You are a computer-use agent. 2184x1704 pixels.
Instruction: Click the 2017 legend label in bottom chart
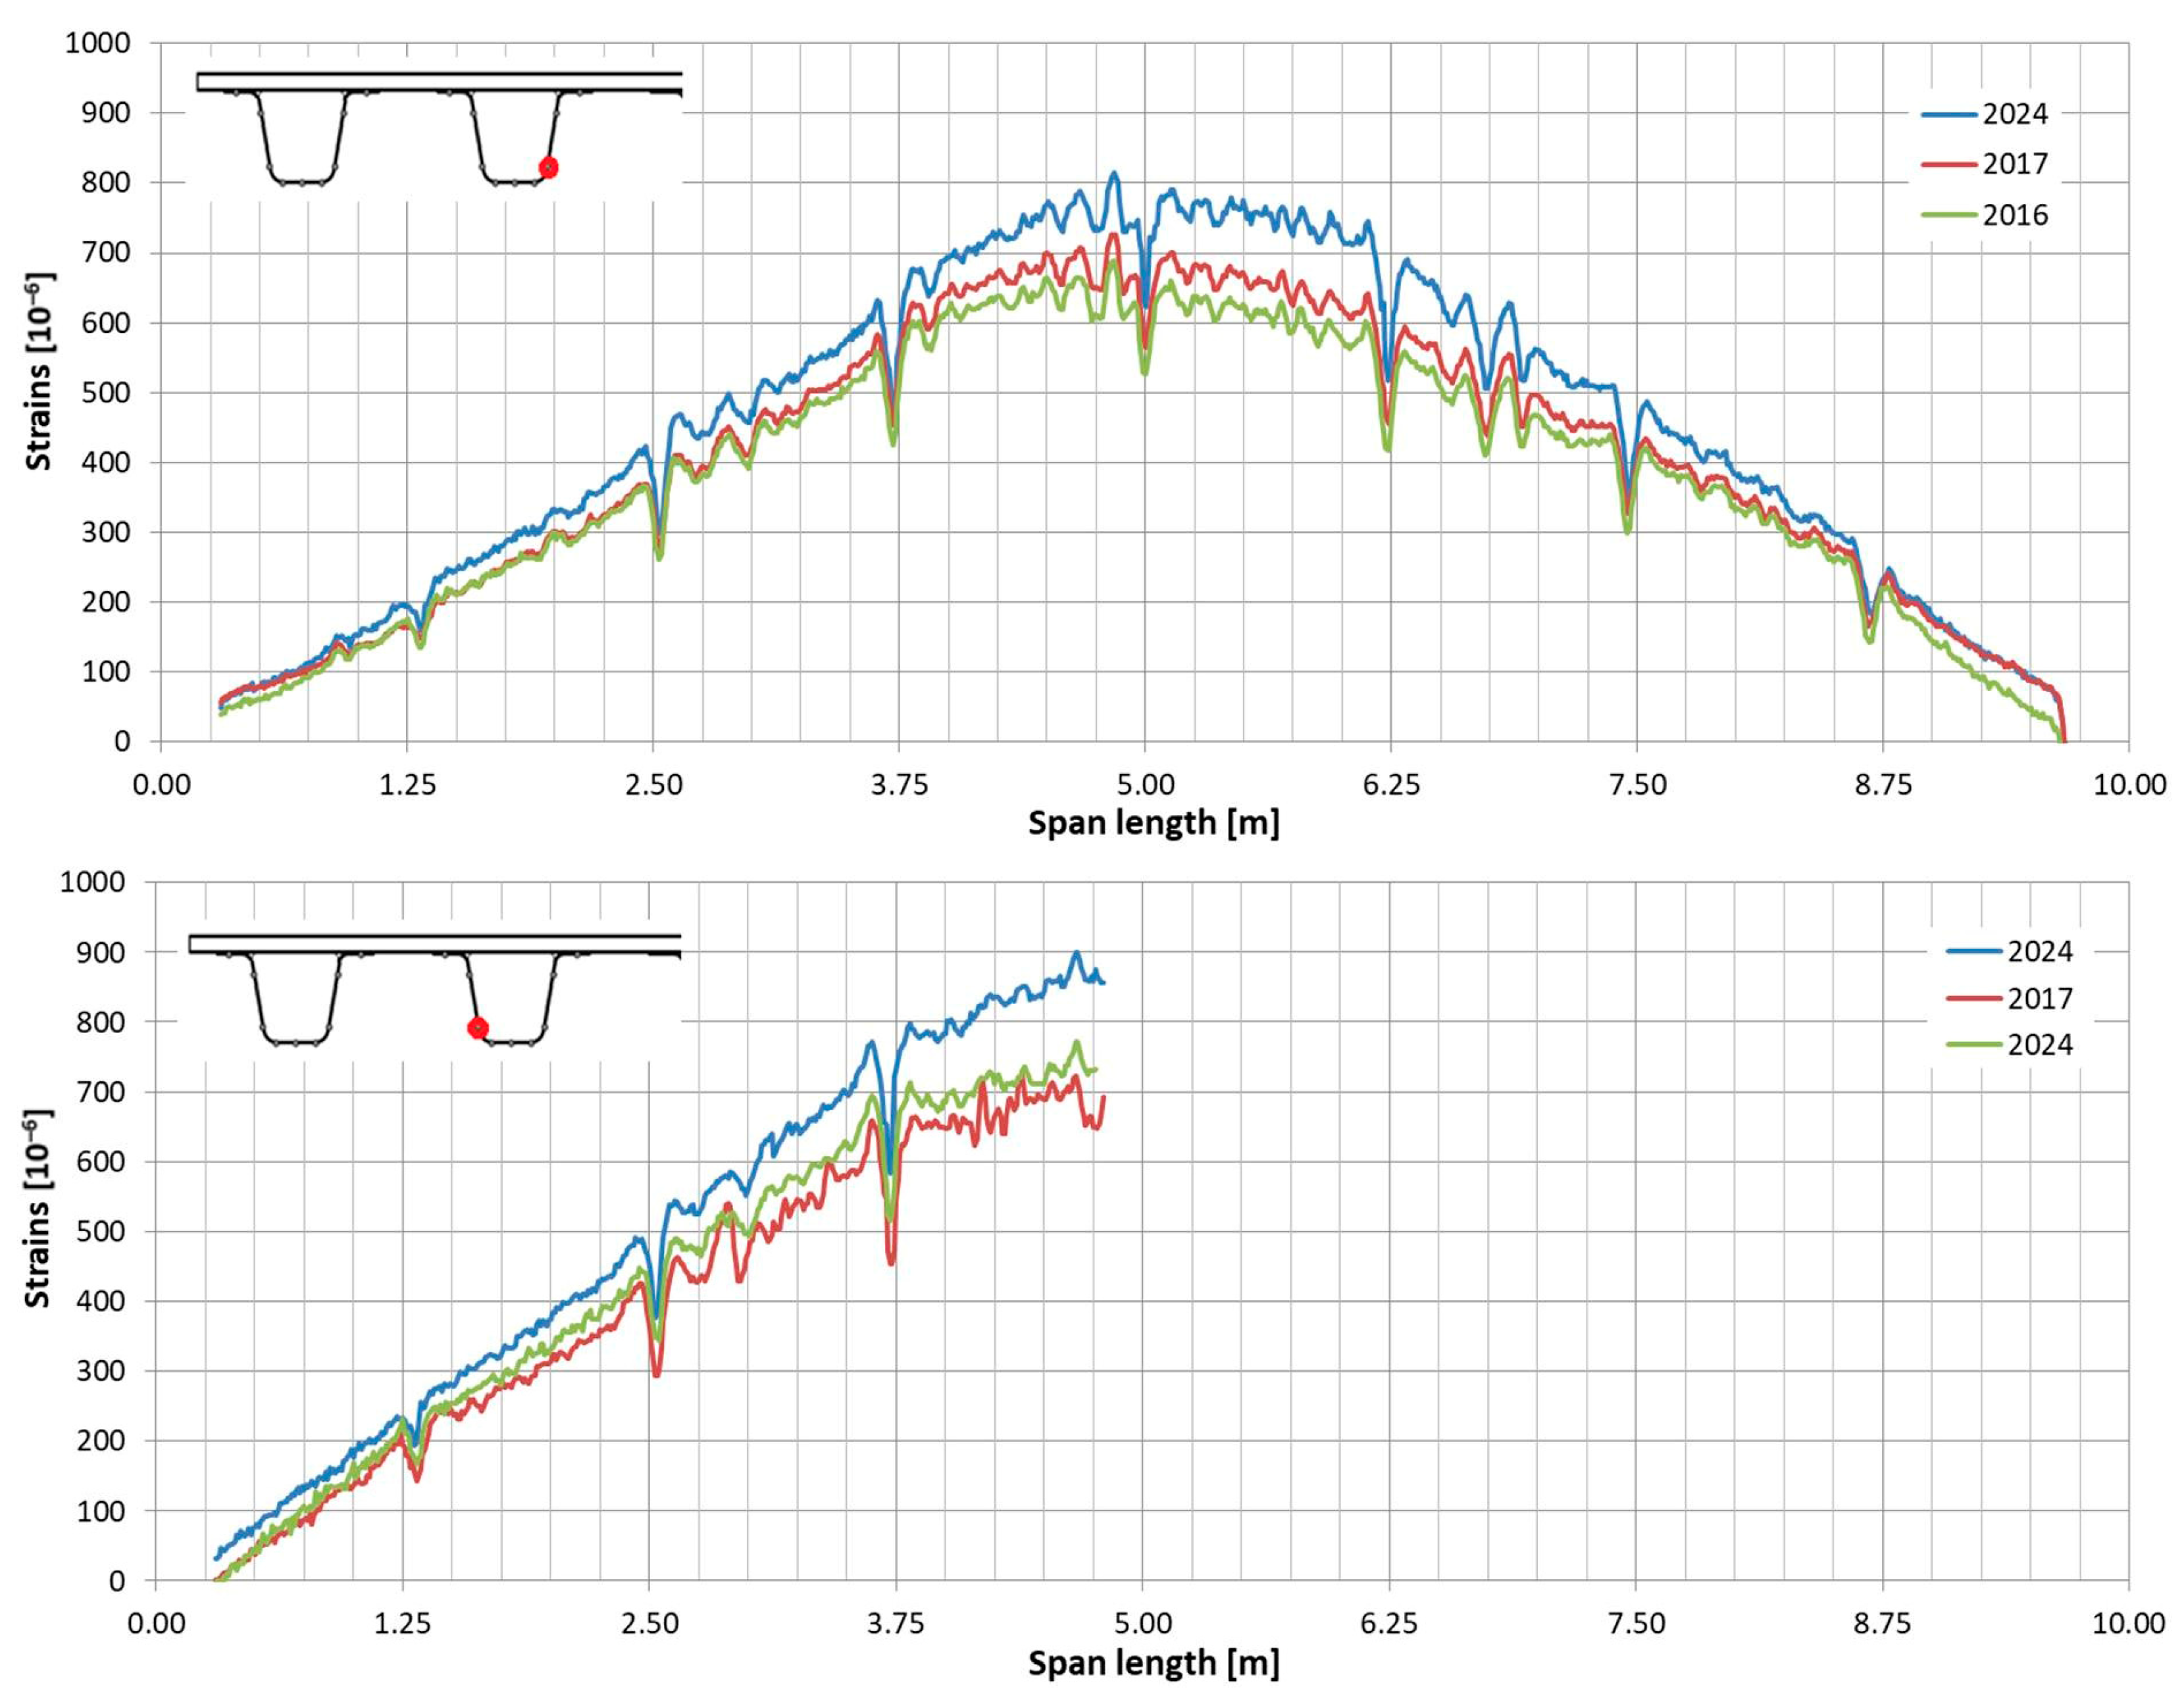click(x=2041, y=998)
